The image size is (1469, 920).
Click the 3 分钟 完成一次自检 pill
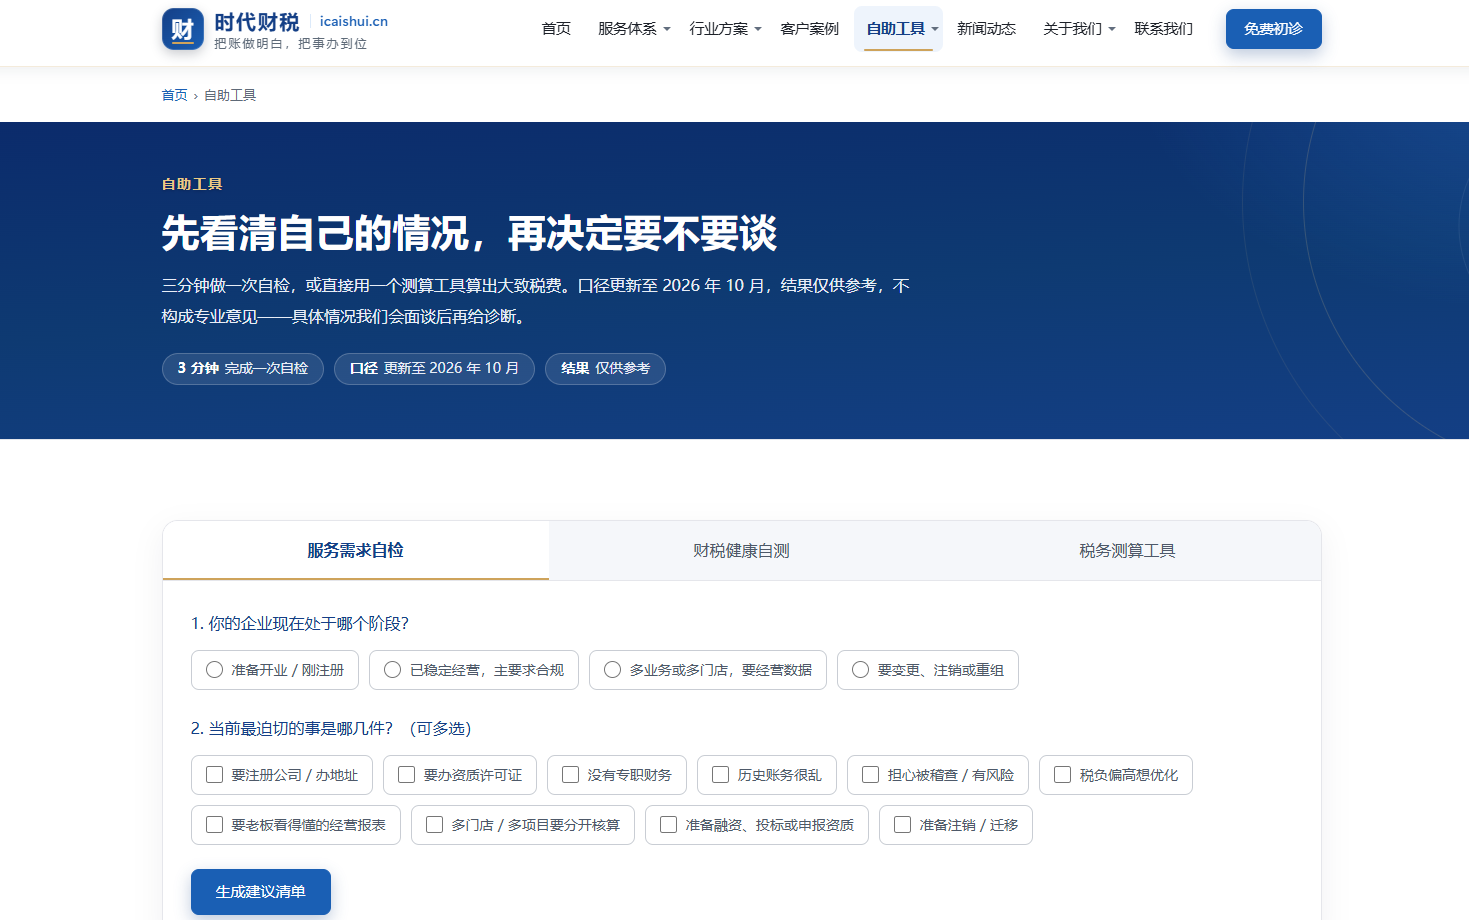(243, 369)
